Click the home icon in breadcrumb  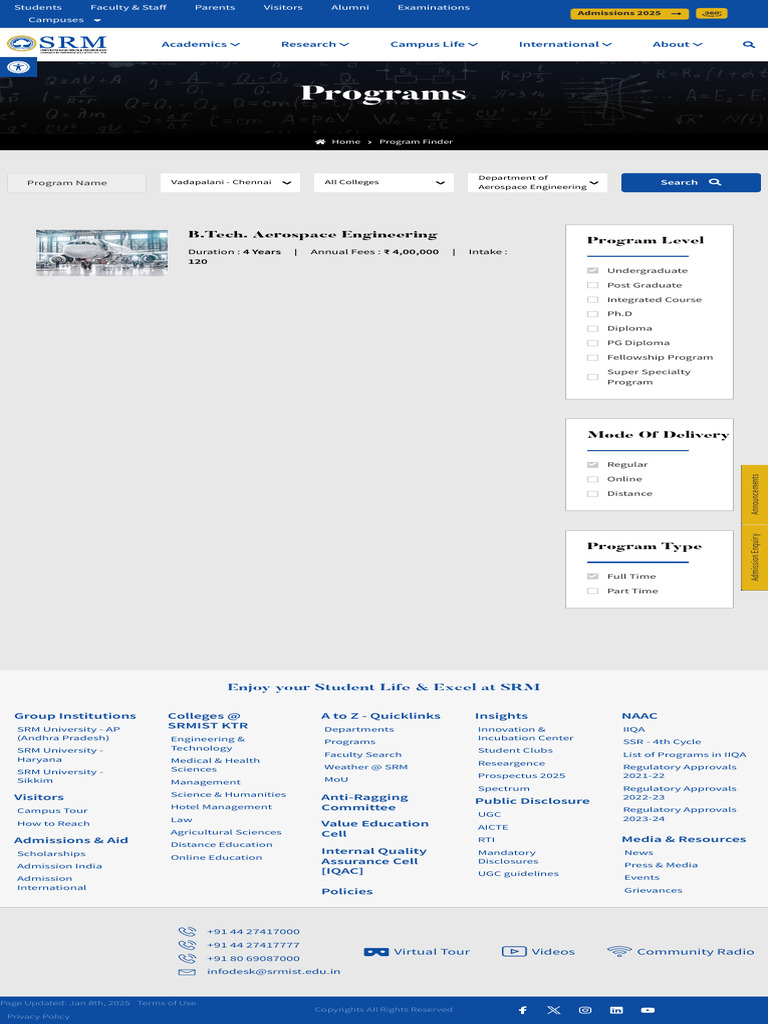coord(320,142)
